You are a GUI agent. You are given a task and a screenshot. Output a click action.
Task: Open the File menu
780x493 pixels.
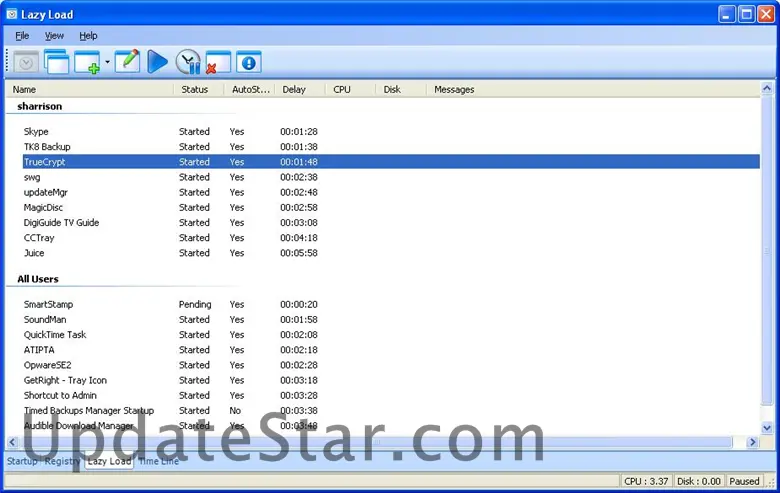click(22, 36)
